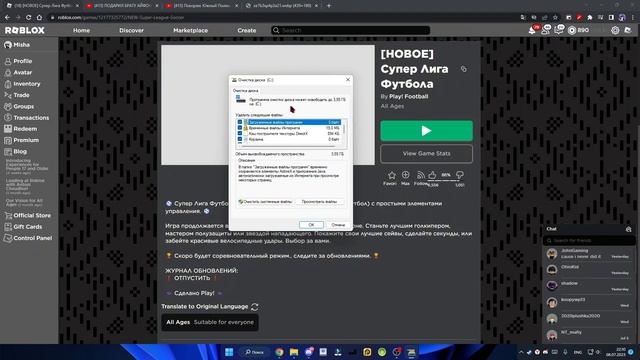Click the Roblox logo
Image resolution: width=640 pixels, height=360 pixels.
coord(24,30)
